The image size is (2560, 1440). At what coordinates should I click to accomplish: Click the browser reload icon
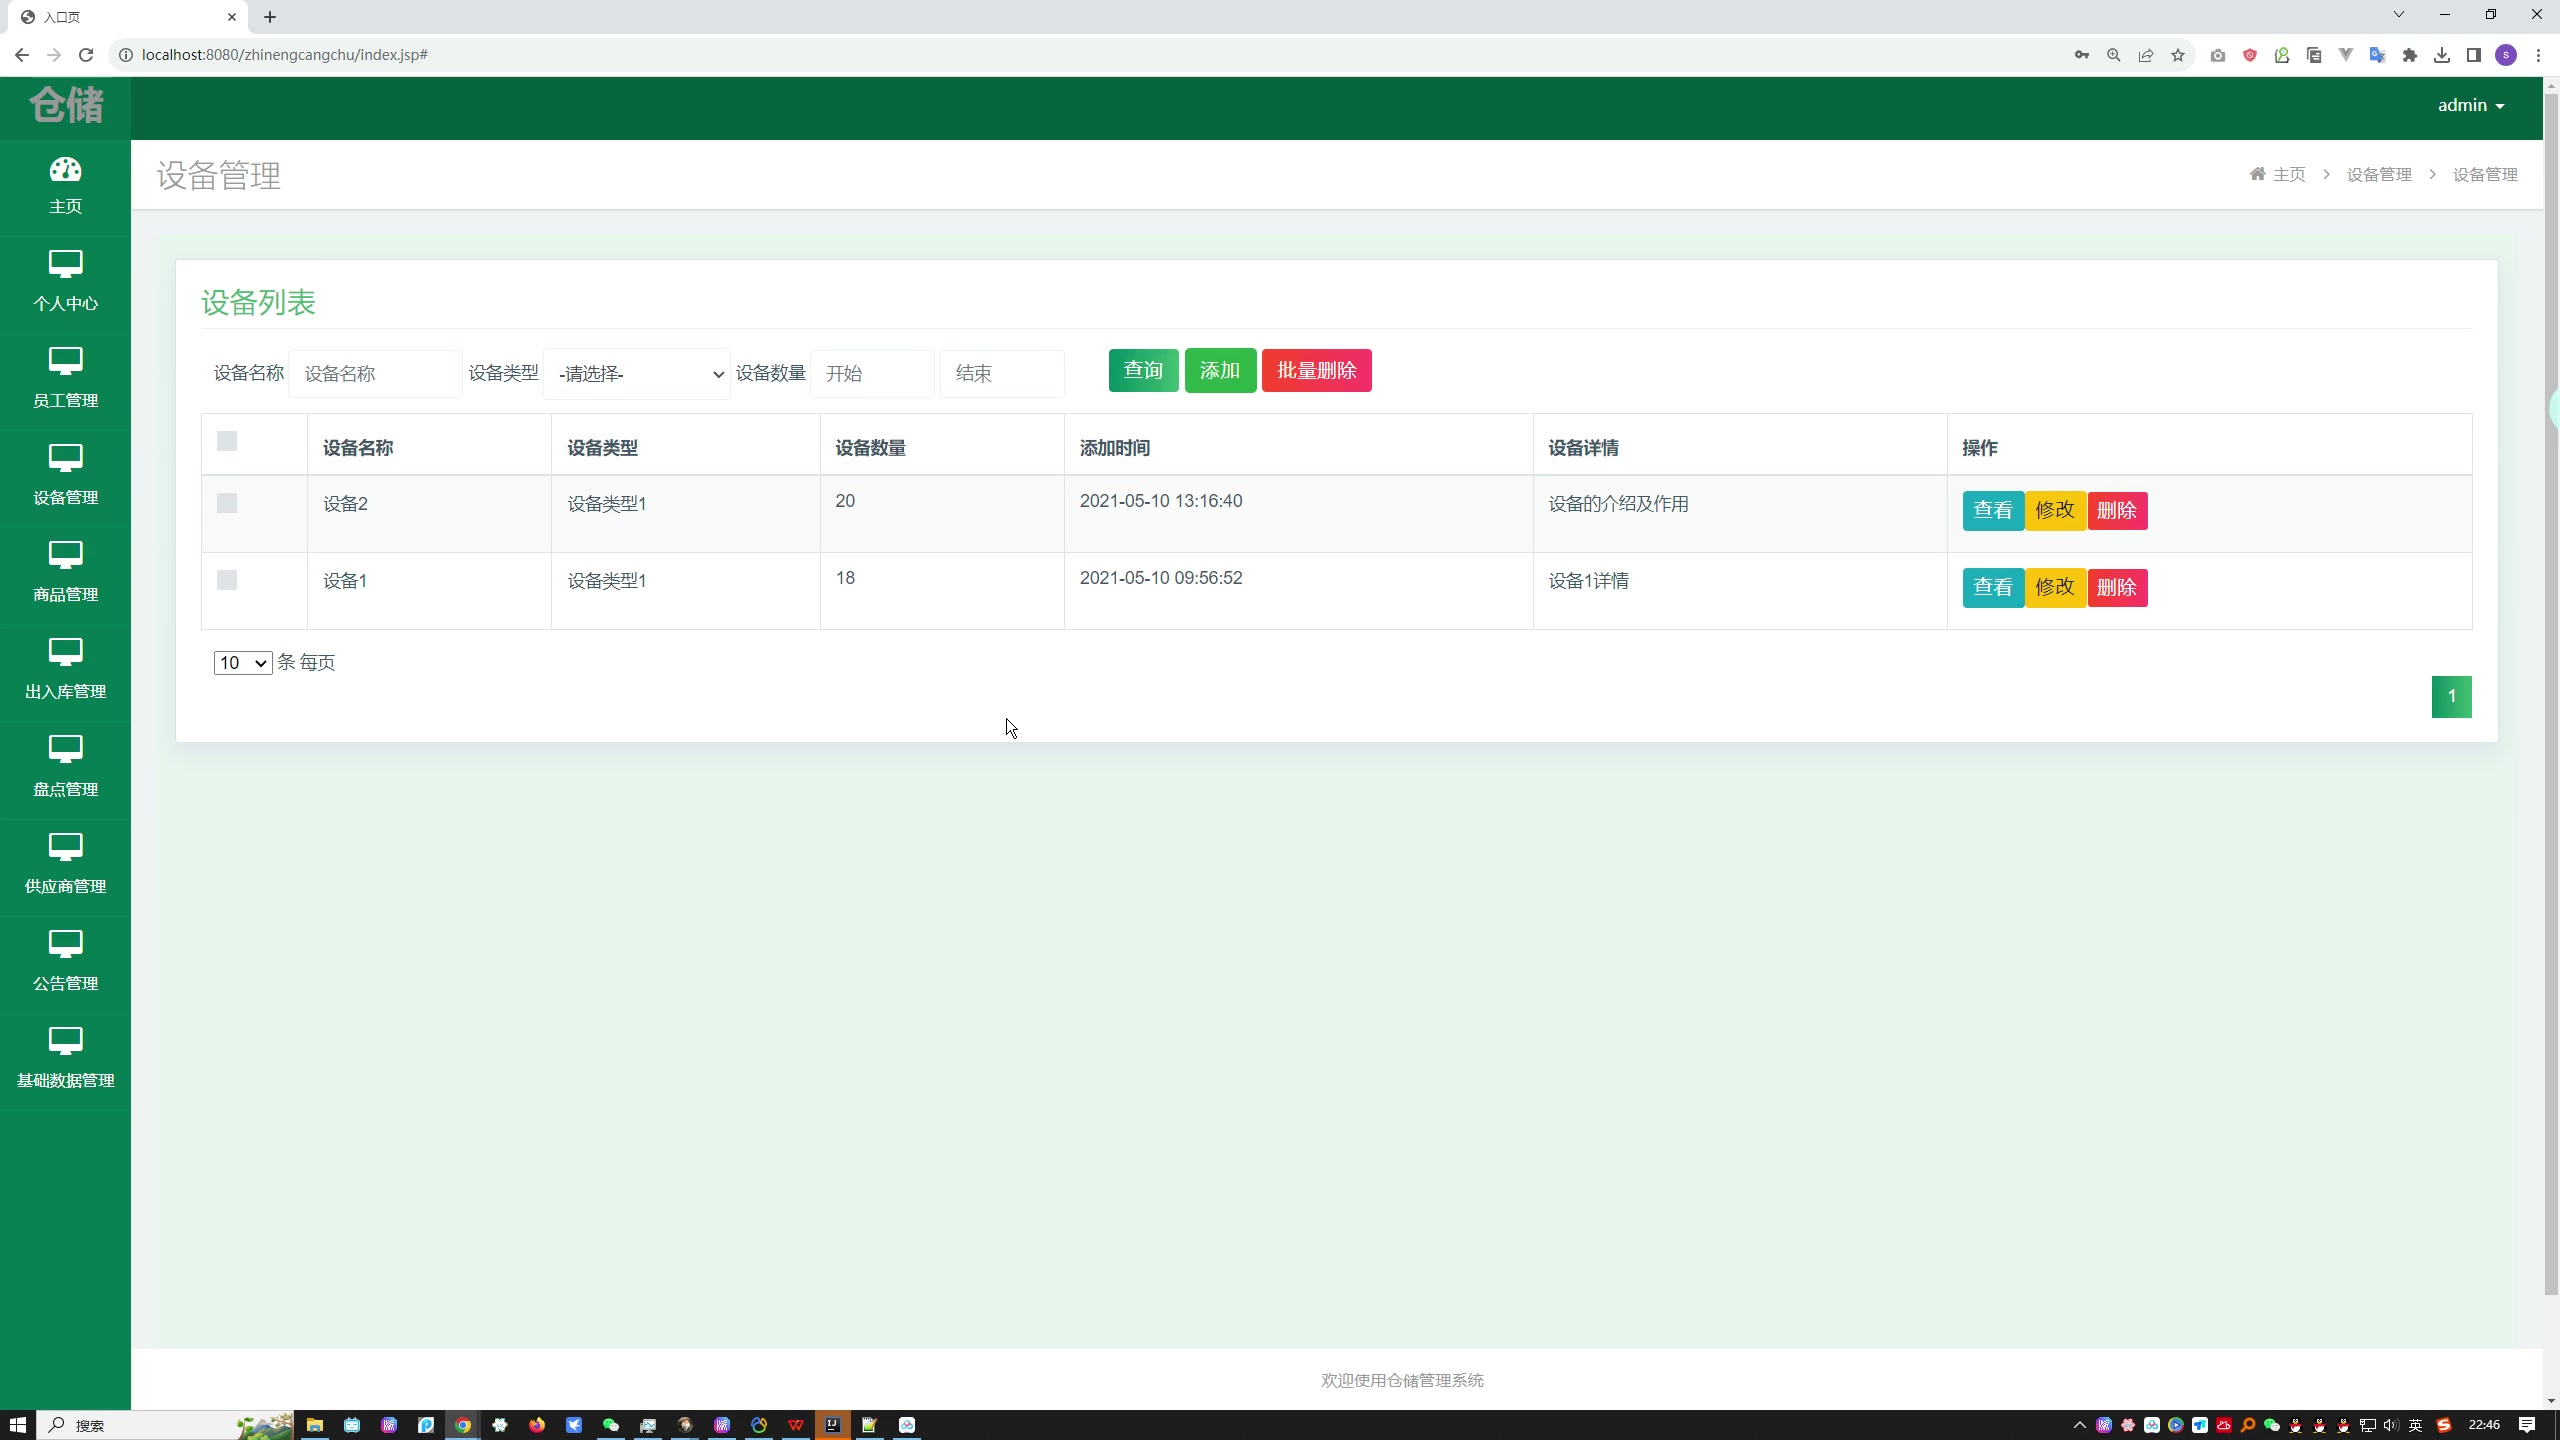point(86,55)
